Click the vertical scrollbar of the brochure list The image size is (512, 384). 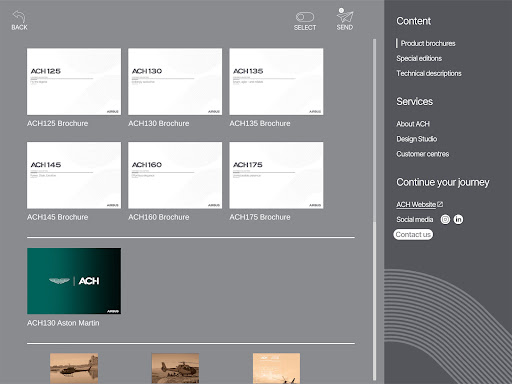374,209
